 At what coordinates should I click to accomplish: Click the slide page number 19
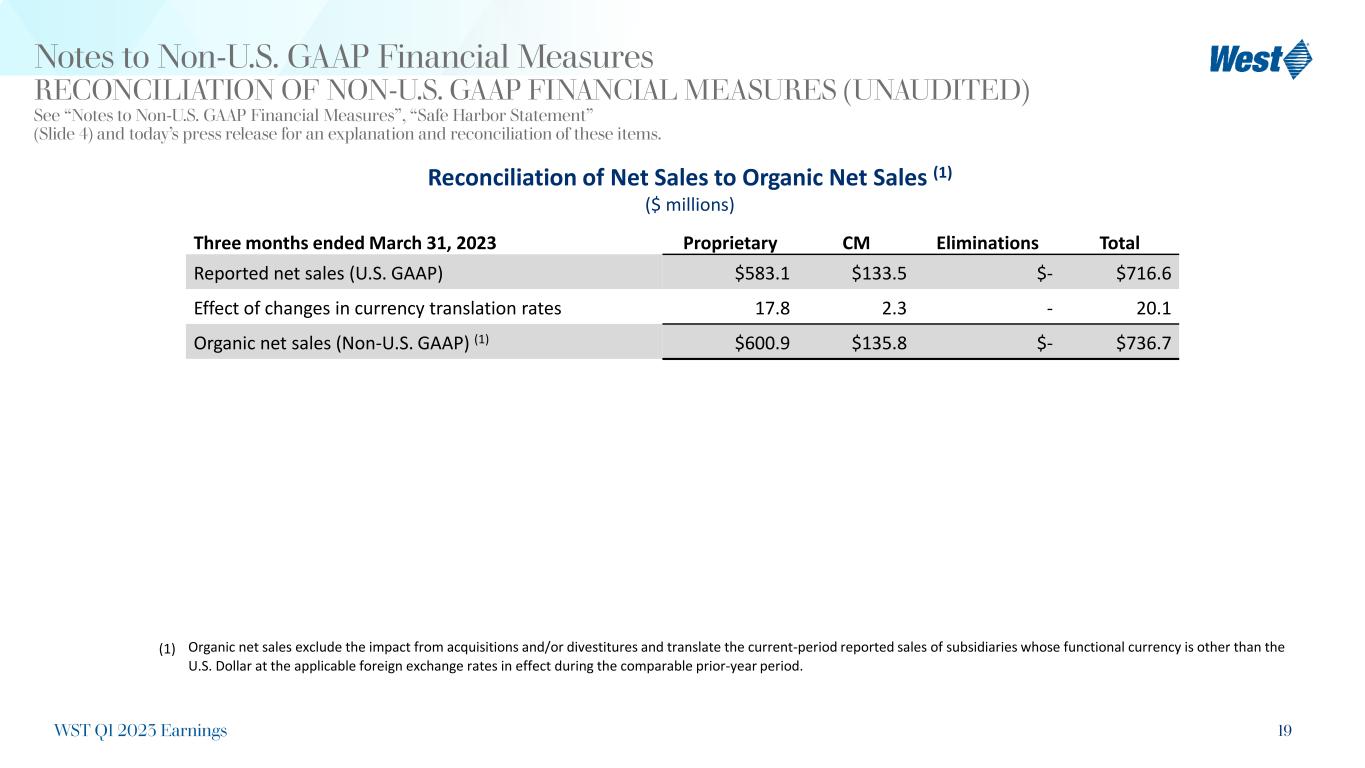1284,731
